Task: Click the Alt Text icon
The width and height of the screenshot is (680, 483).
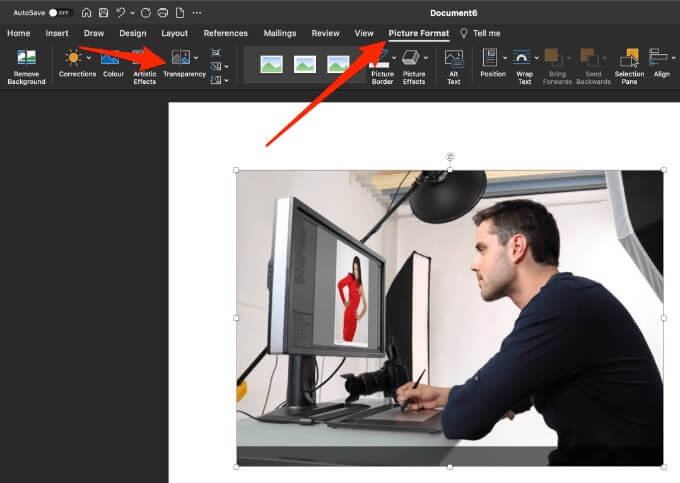Action: (x=454, y=58)
